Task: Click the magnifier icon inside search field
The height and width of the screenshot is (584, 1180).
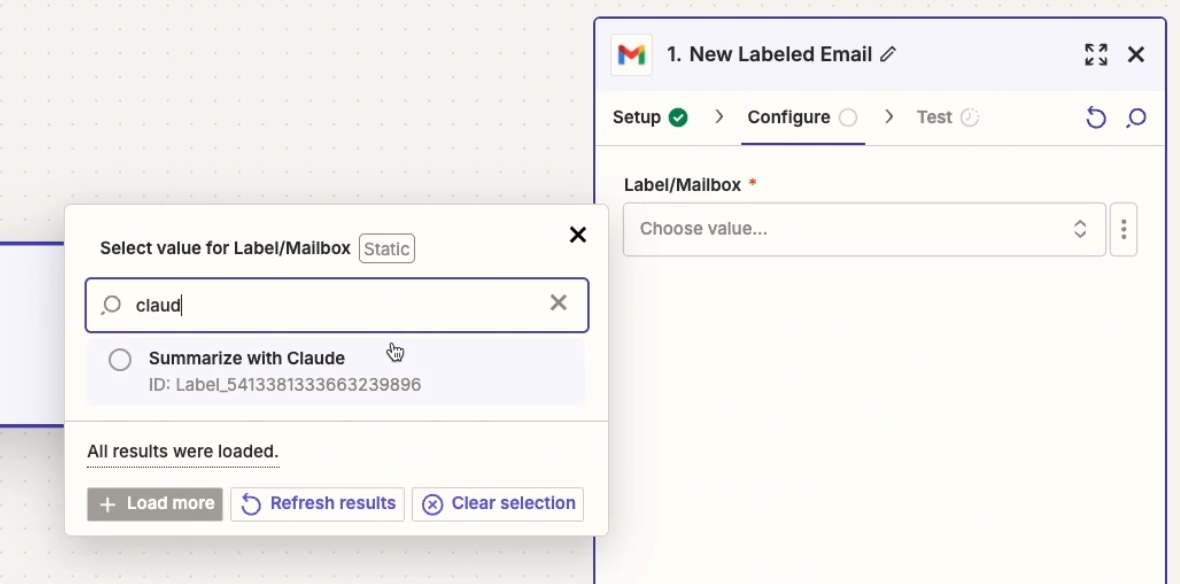Action: [111, 305]
